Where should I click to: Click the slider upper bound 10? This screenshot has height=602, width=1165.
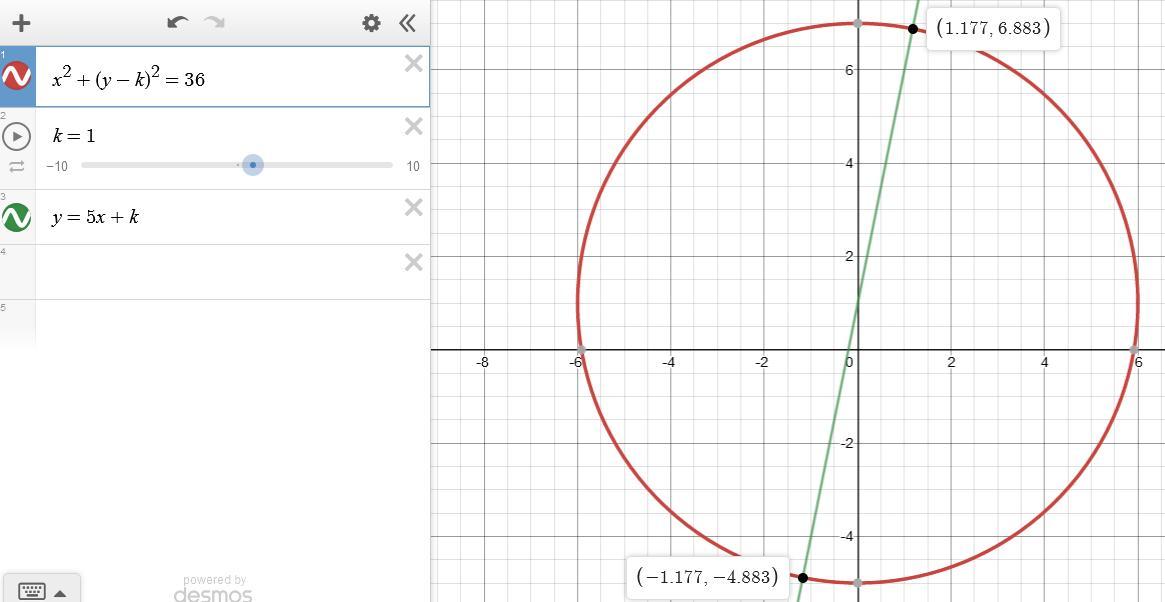pyautogui.click(x=412, y=166)
